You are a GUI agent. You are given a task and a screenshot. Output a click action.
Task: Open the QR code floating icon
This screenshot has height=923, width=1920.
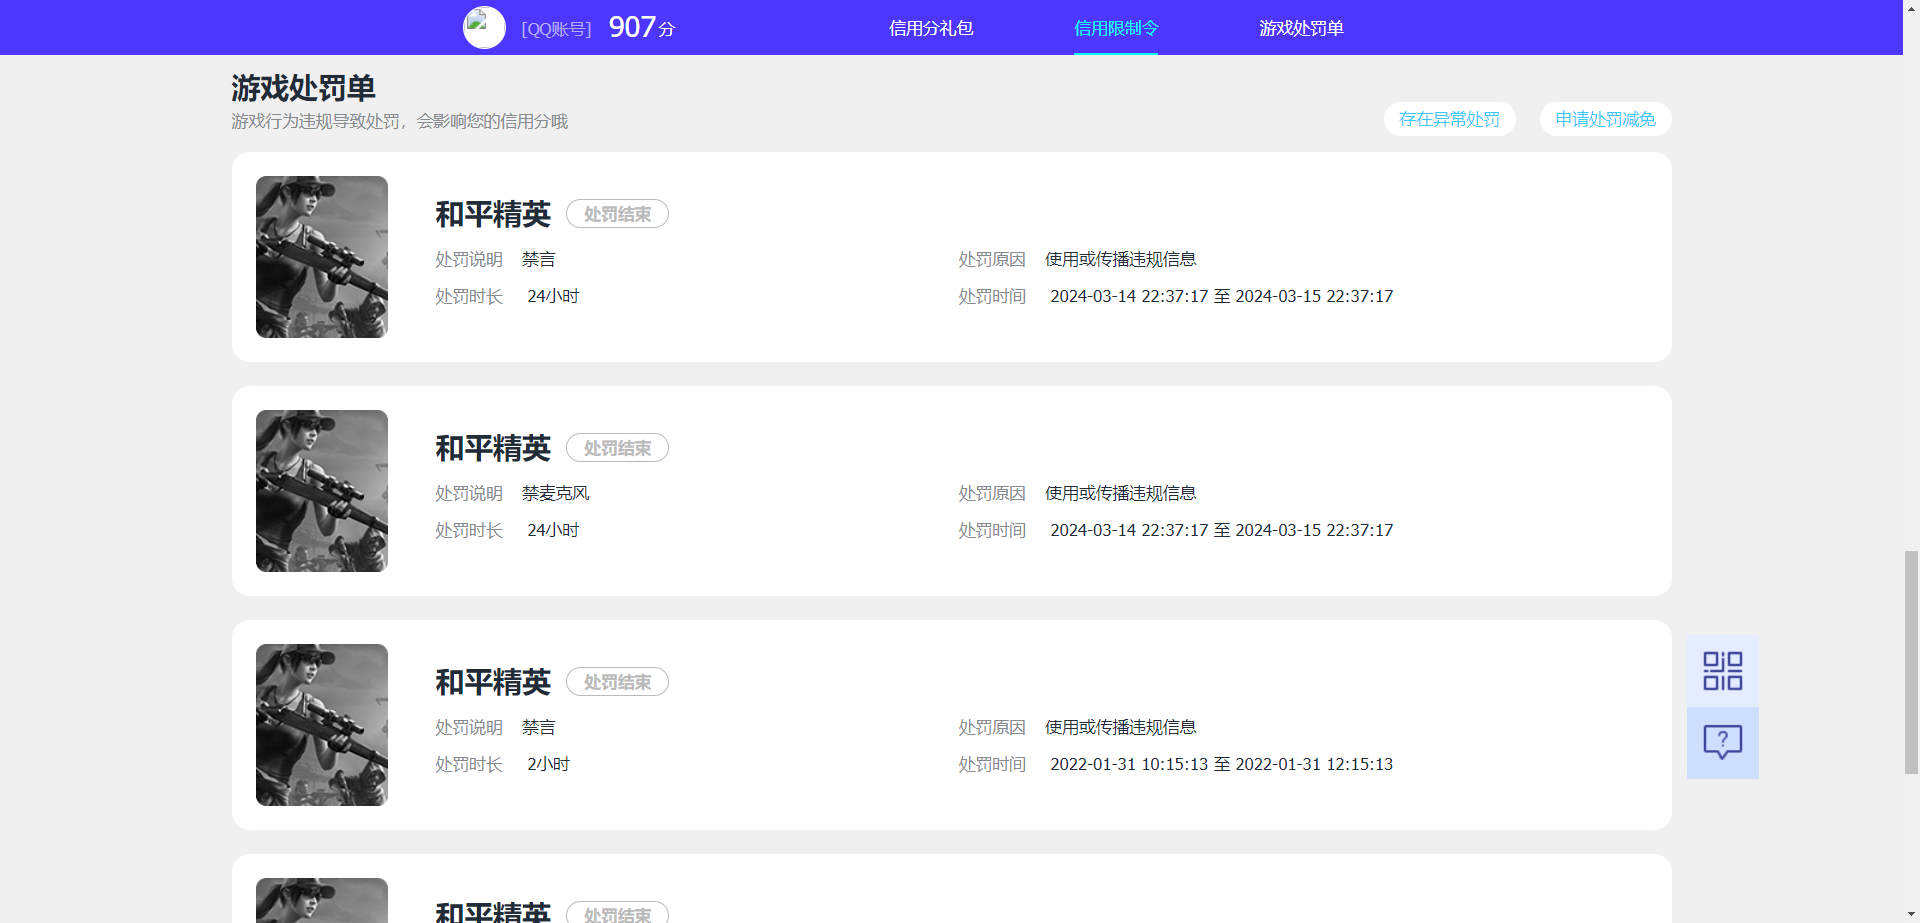point(1722,671)
